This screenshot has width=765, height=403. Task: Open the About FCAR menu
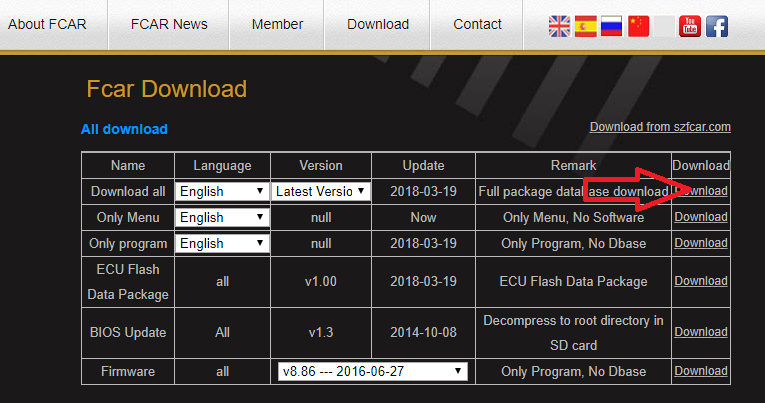pos(47,24)
